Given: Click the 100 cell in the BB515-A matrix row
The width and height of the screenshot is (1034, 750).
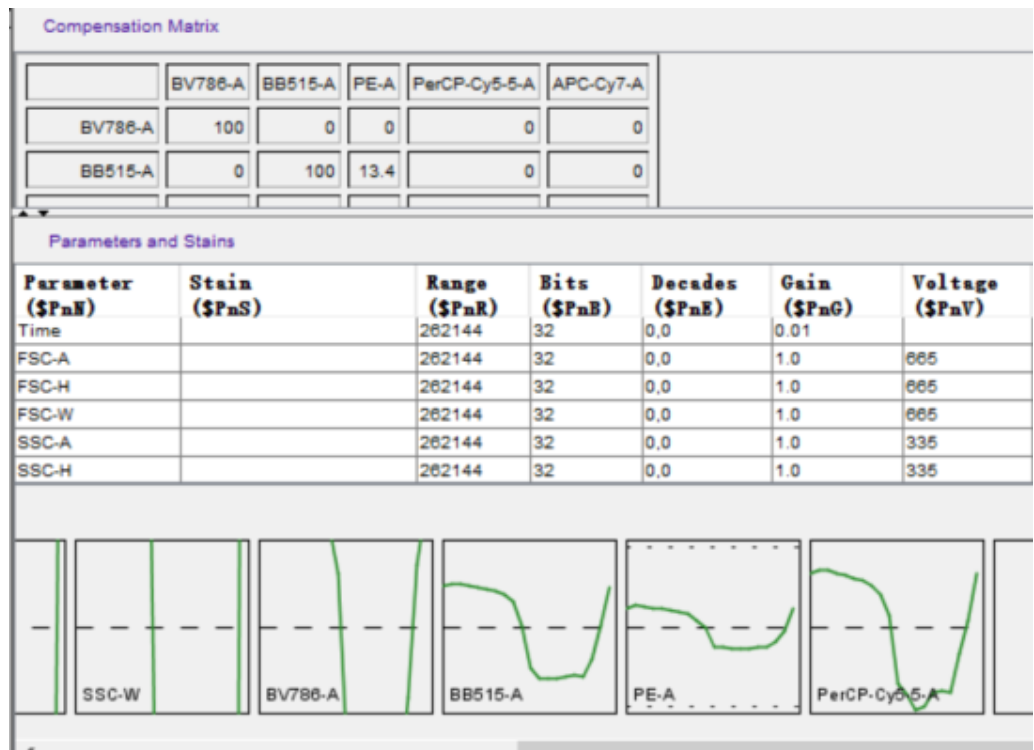Looking at the screenshot, I should (x=299, y=171).
